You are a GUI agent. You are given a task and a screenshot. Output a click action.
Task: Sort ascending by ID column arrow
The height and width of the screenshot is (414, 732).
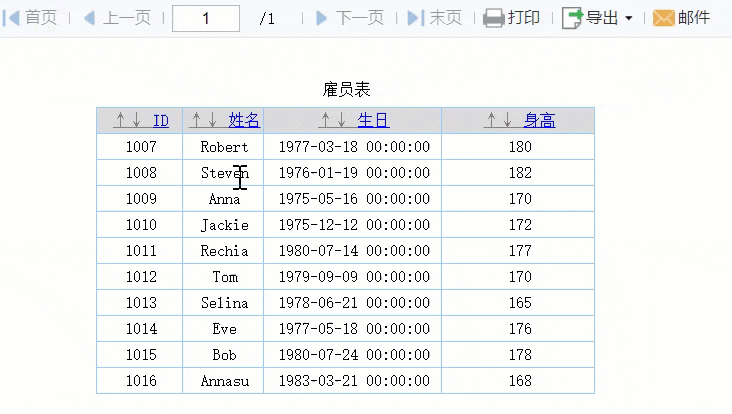121,121
